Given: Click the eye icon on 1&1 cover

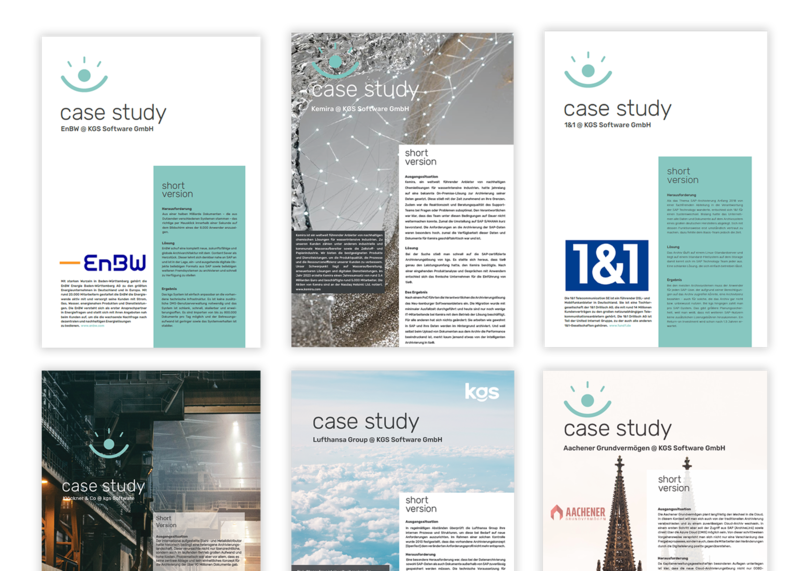Looking at the screenshot, I should point(588,70).
